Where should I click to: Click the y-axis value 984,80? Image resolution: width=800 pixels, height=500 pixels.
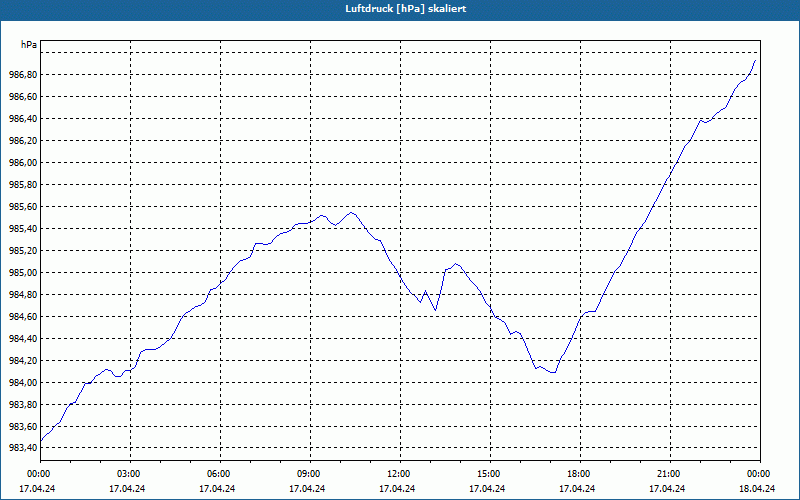[23, 295]
